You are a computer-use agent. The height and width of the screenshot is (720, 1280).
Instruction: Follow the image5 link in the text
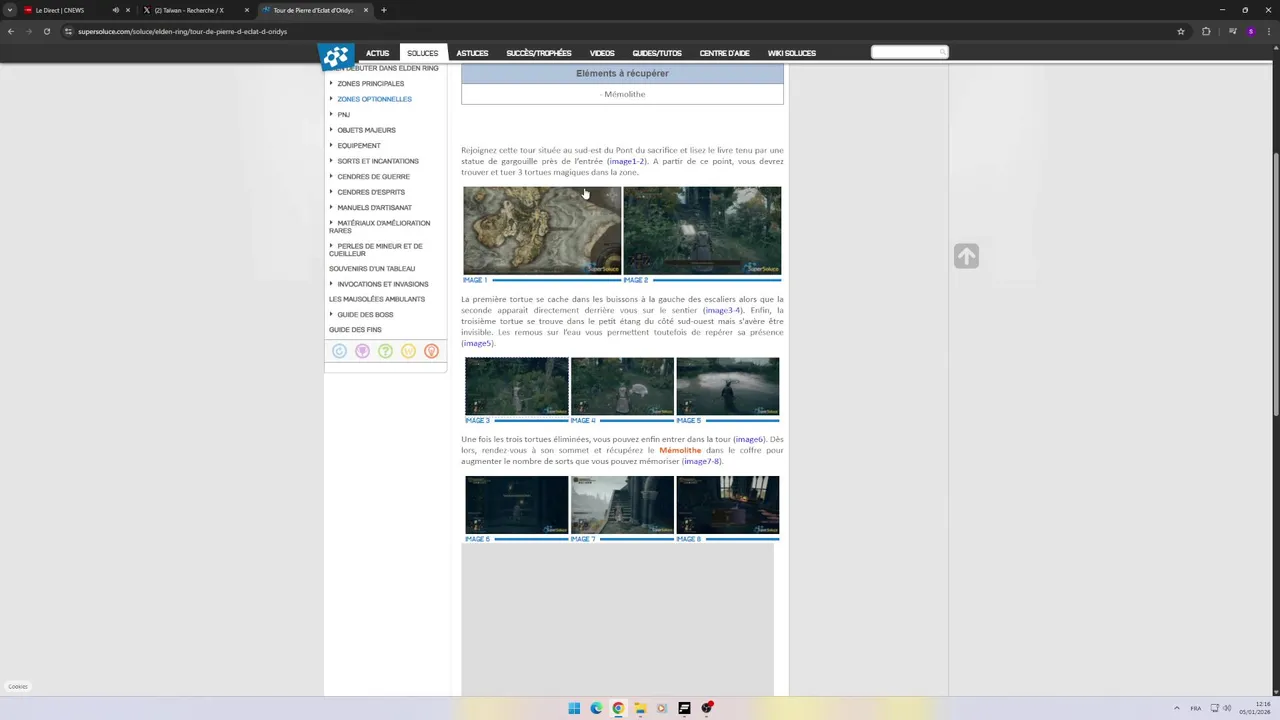pos(477,343)
